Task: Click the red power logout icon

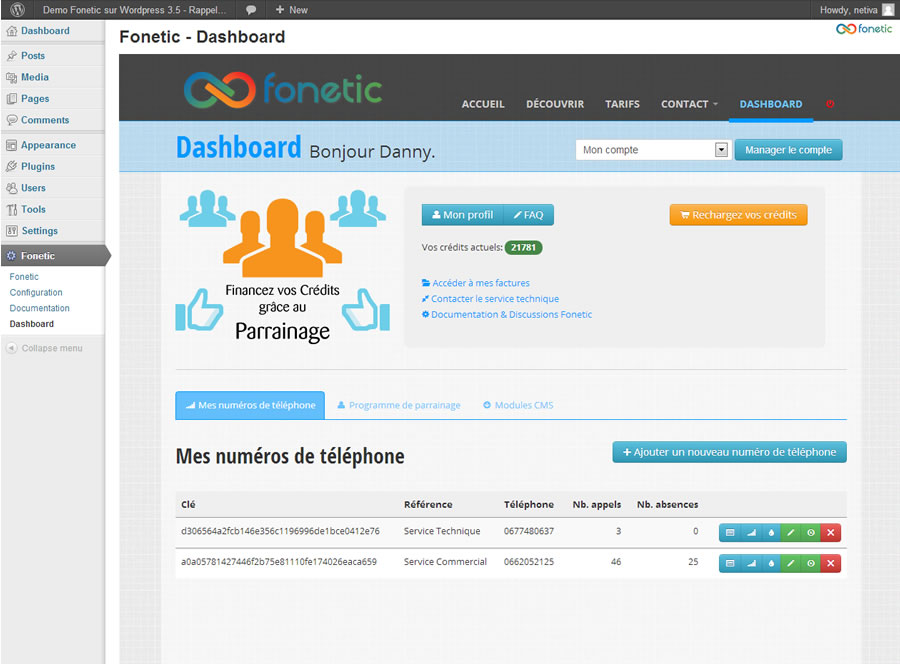Action: [x=830, y=104]
